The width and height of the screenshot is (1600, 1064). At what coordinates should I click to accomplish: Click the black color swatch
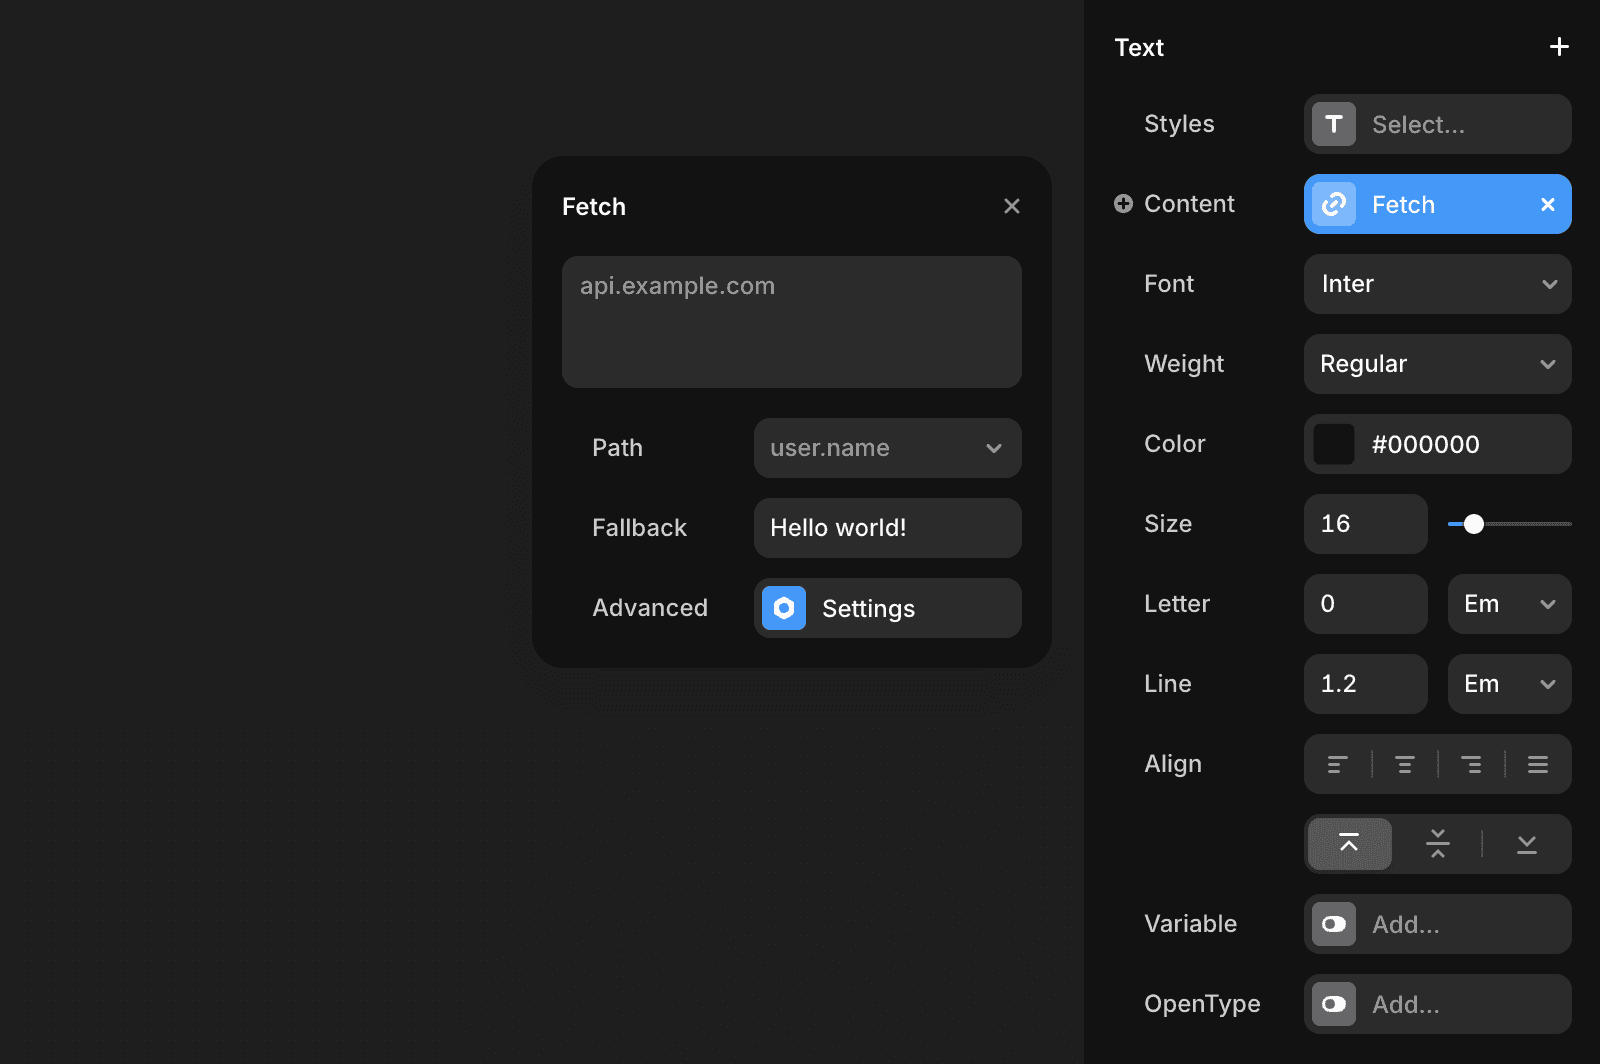(1333, 444)
